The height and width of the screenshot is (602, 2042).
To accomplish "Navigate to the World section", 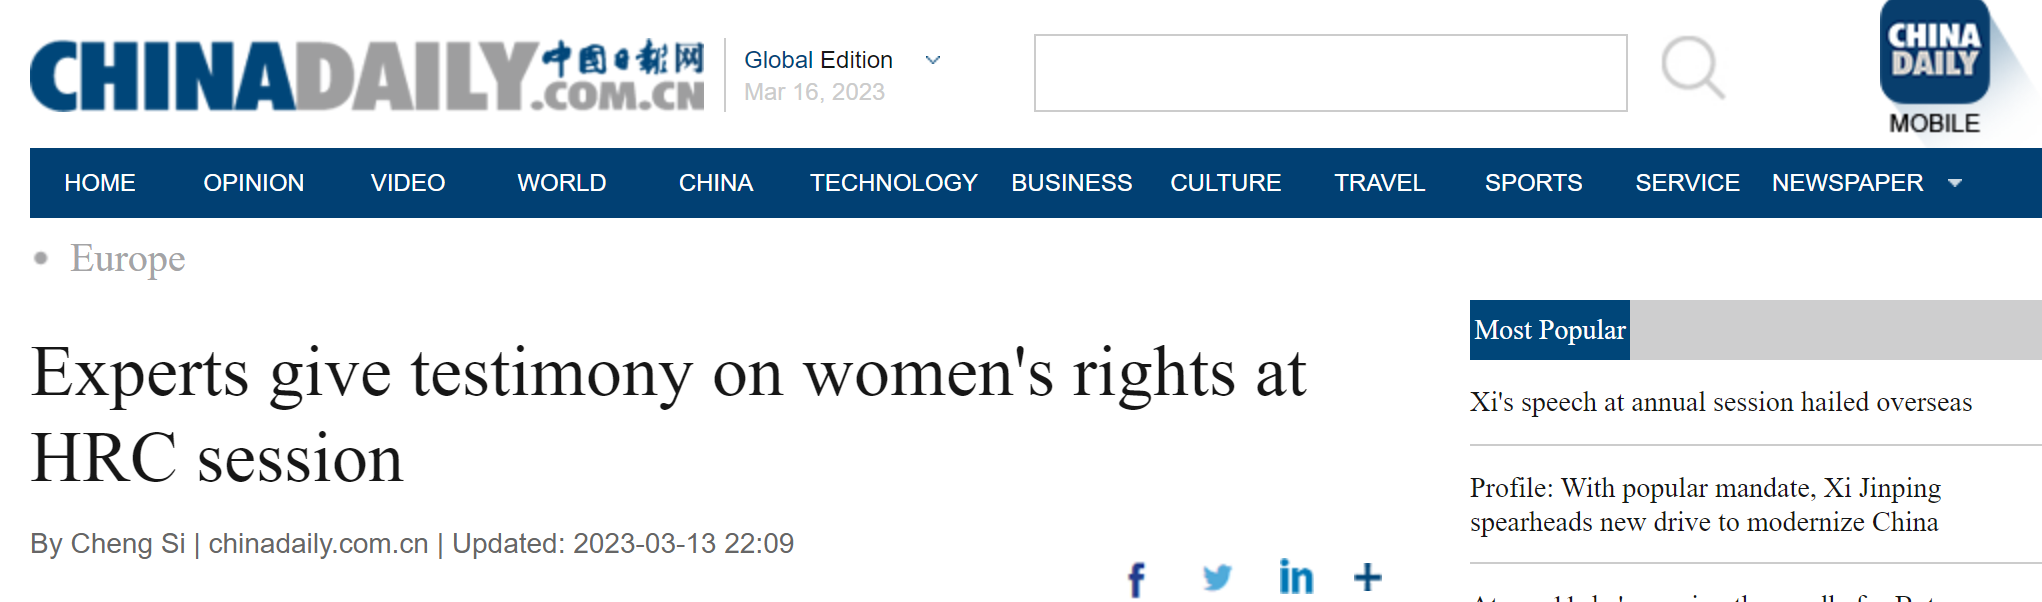I will click(x=562, y=183).
